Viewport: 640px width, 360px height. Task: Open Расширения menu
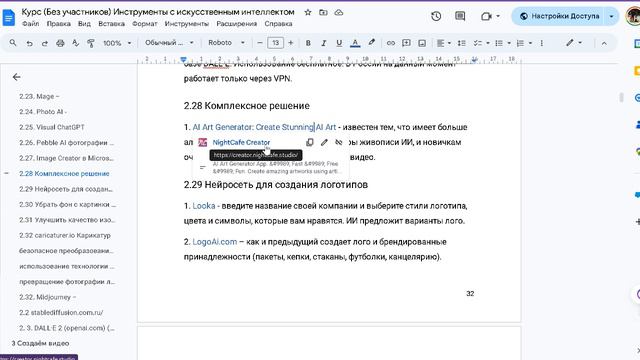(237, 24)
